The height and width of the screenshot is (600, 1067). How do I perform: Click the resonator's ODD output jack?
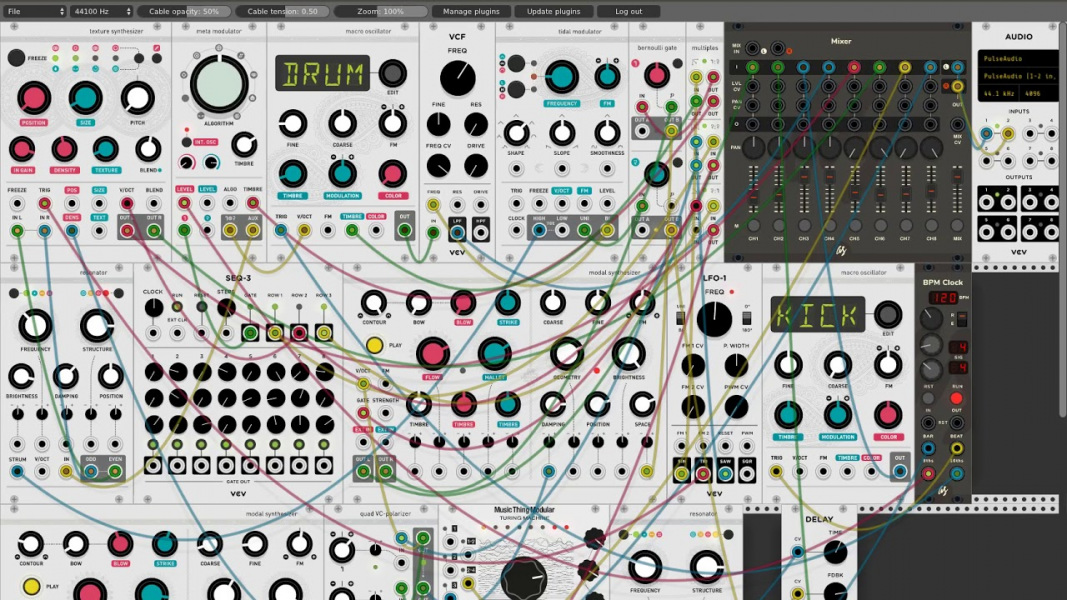pos(91,471)
